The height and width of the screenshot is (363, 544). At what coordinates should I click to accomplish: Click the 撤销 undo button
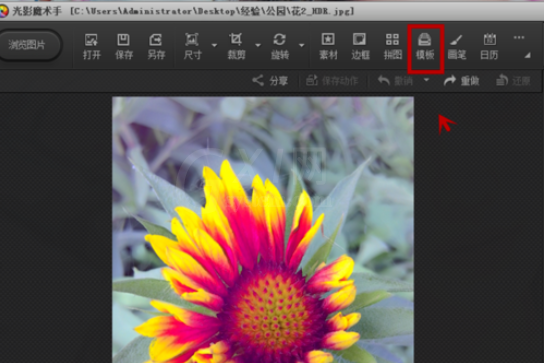click(395, 81)
